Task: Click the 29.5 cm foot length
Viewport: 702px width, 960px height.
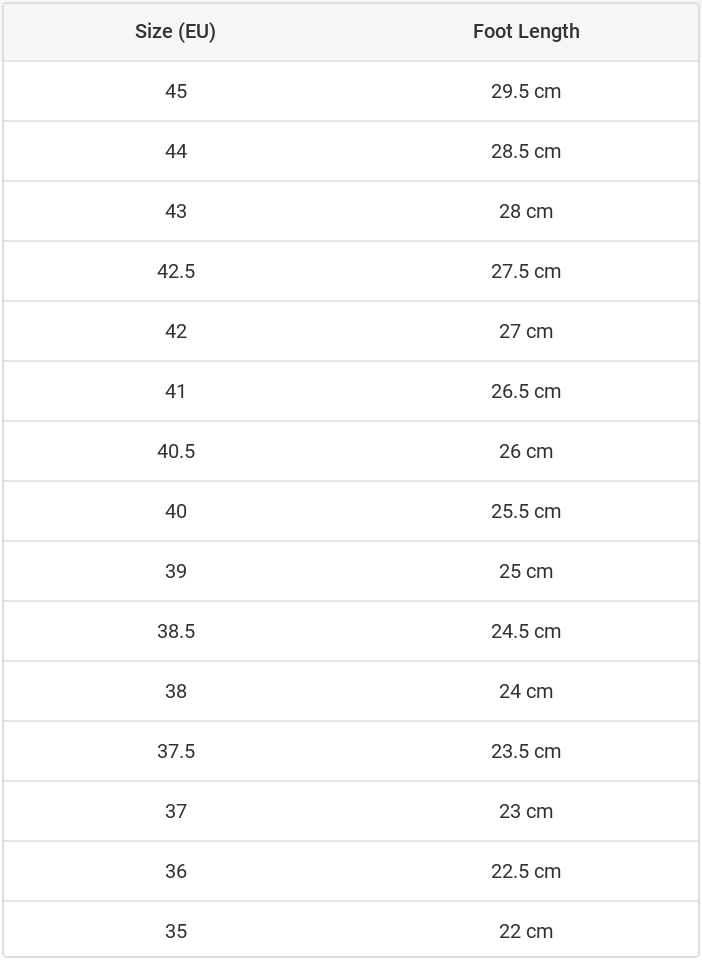Action: (526, 91)
